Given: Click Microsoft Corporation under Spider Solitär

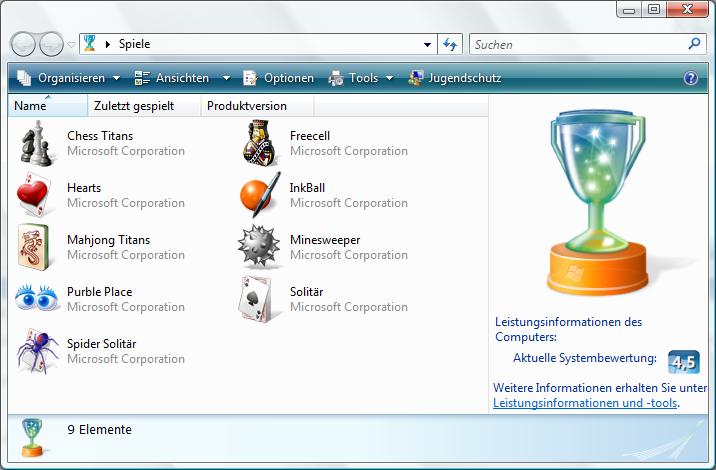Looking at the screenshot, I should [x=126, y=359].
